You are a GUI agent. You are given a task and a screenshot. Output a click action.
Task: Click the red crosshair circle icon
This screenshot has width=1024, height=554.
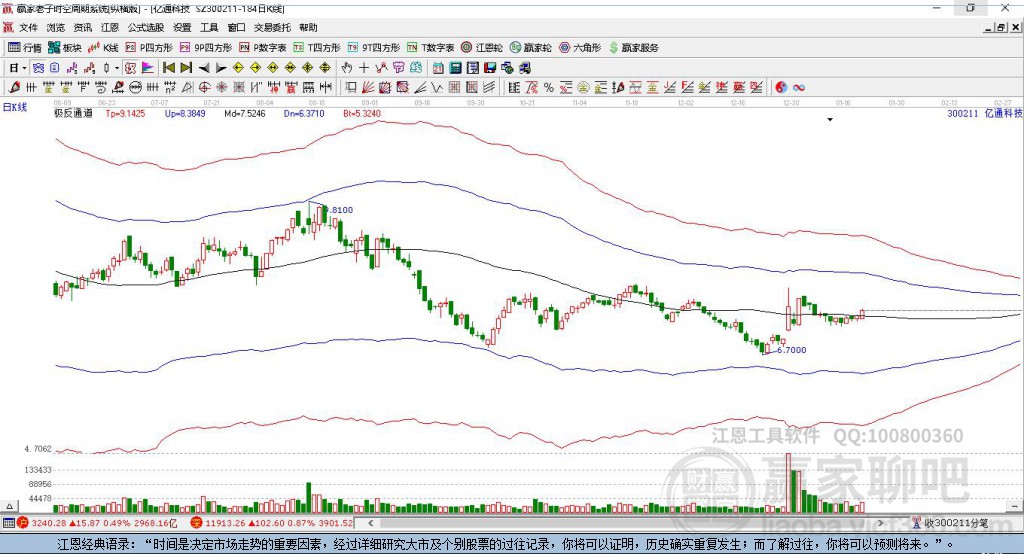[x=204, y=88]
